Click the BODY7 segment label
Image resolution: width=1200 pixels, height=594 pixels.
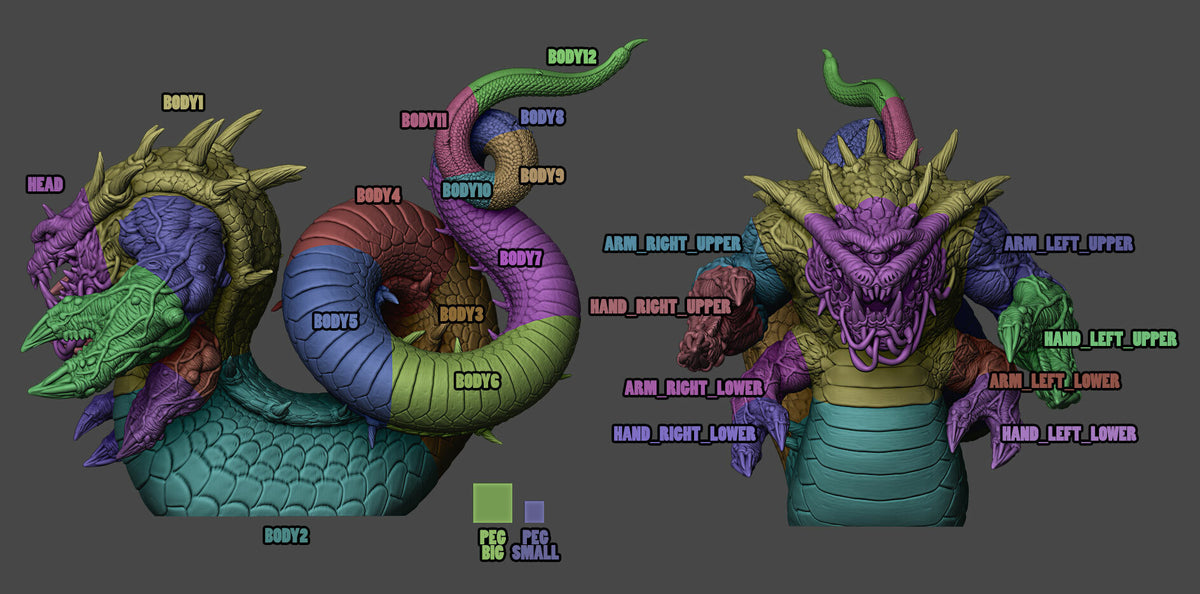pos(521,257)
